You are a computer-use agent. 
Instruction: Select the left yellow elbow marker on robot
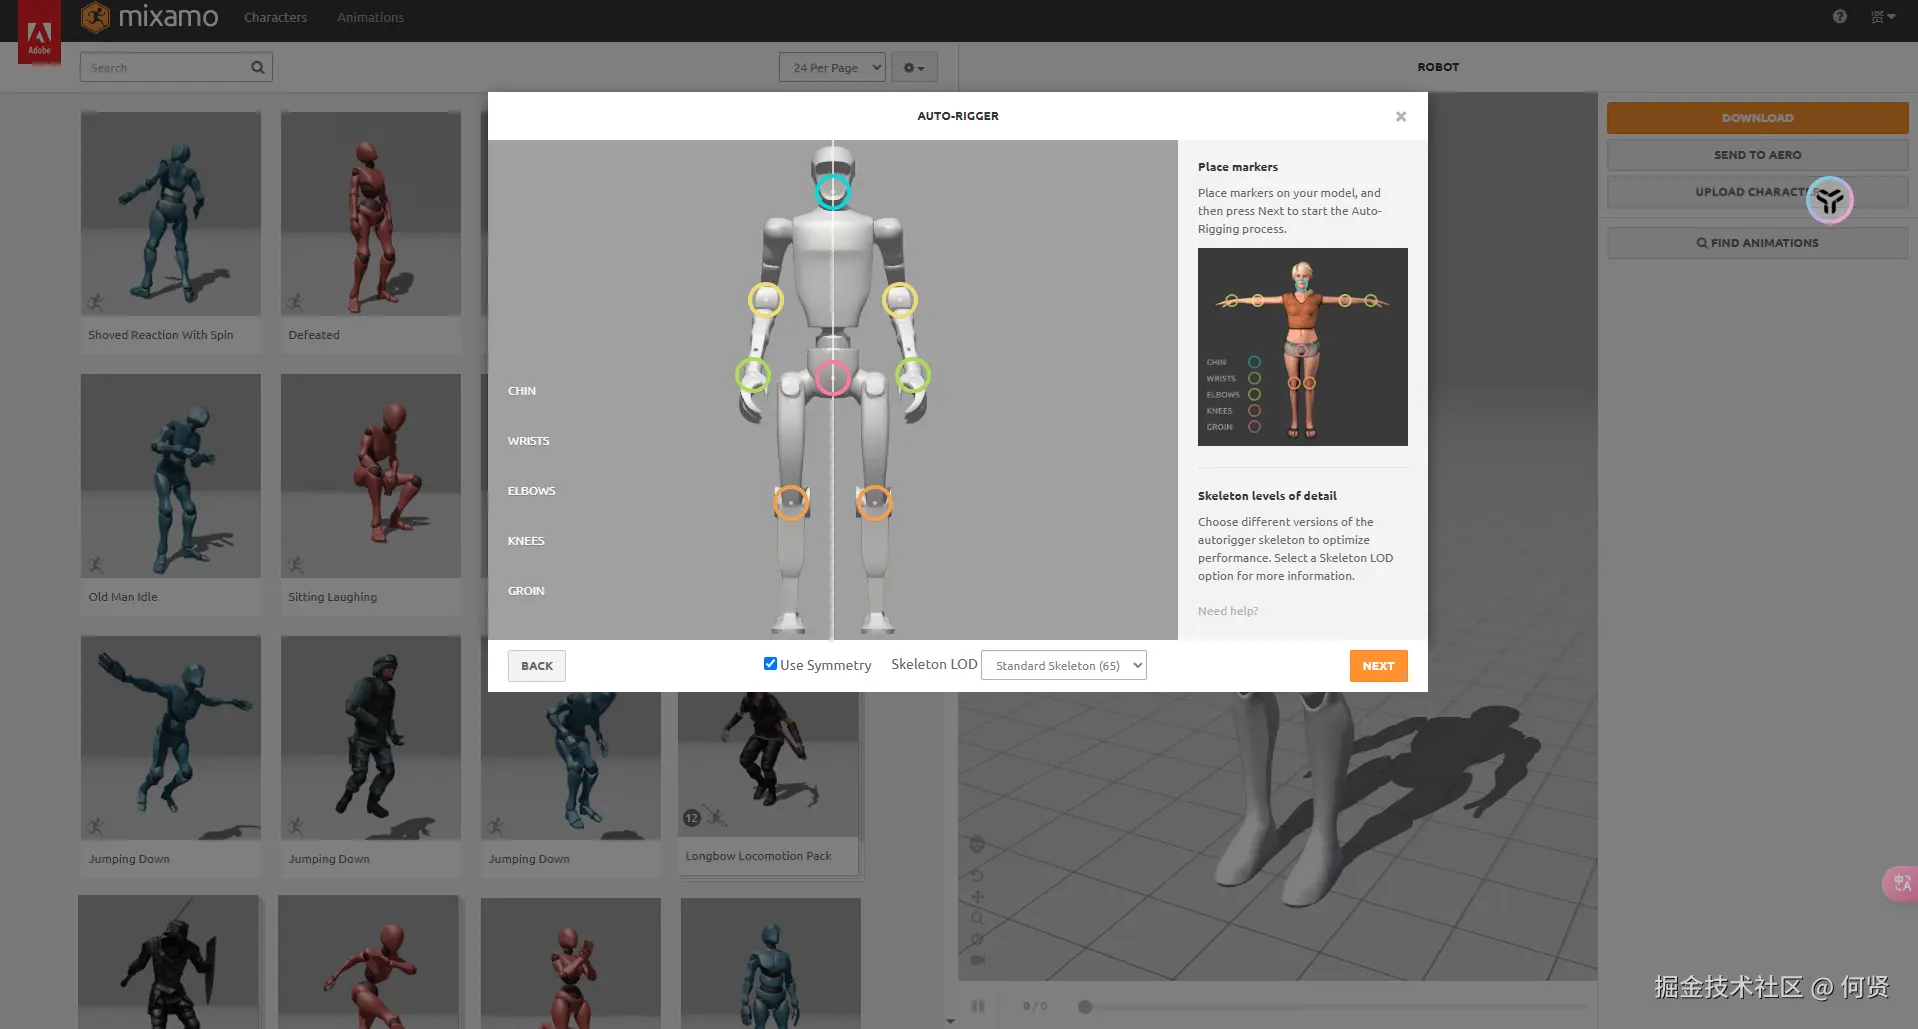pos(766,299)
